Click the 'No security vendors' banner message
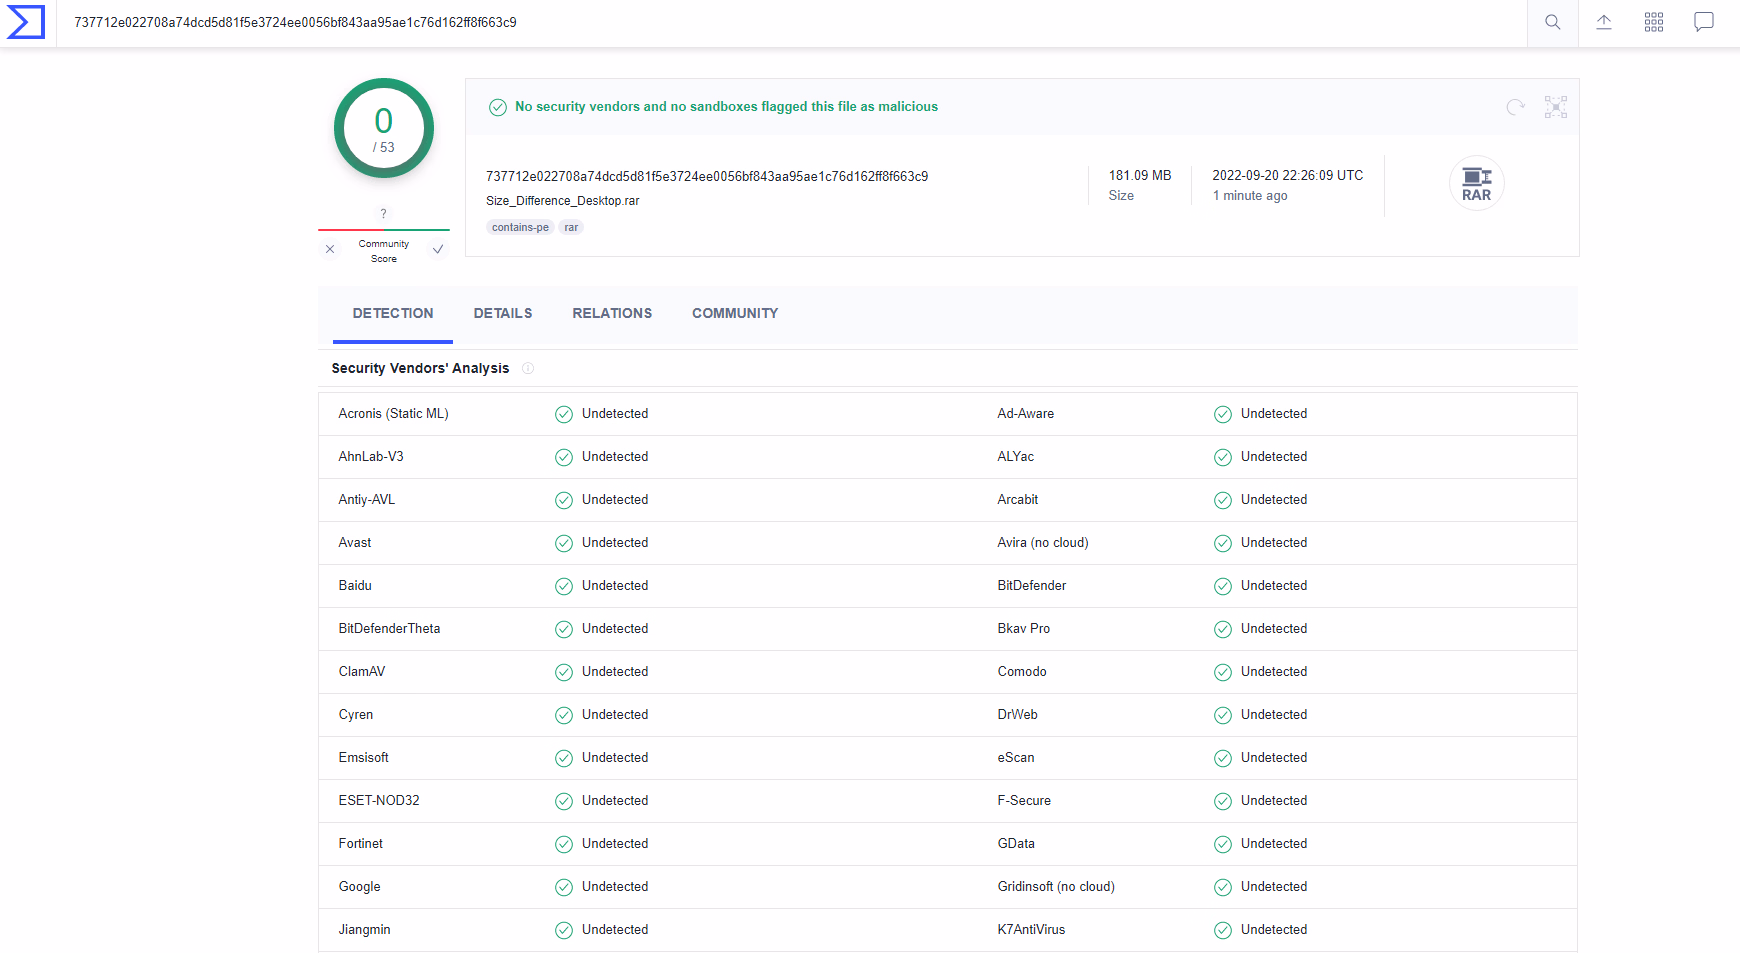The width and height of the screenshot is (1740, 953). 726,107
